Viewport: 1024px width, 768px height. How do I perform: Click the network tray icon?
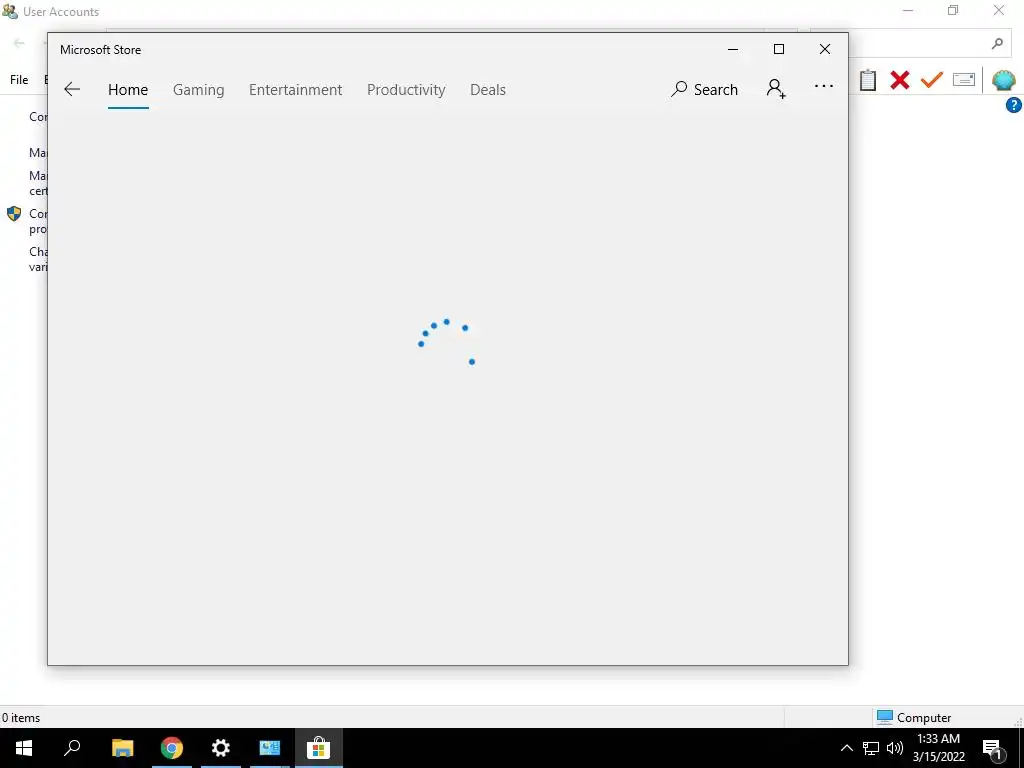point(871,748)
